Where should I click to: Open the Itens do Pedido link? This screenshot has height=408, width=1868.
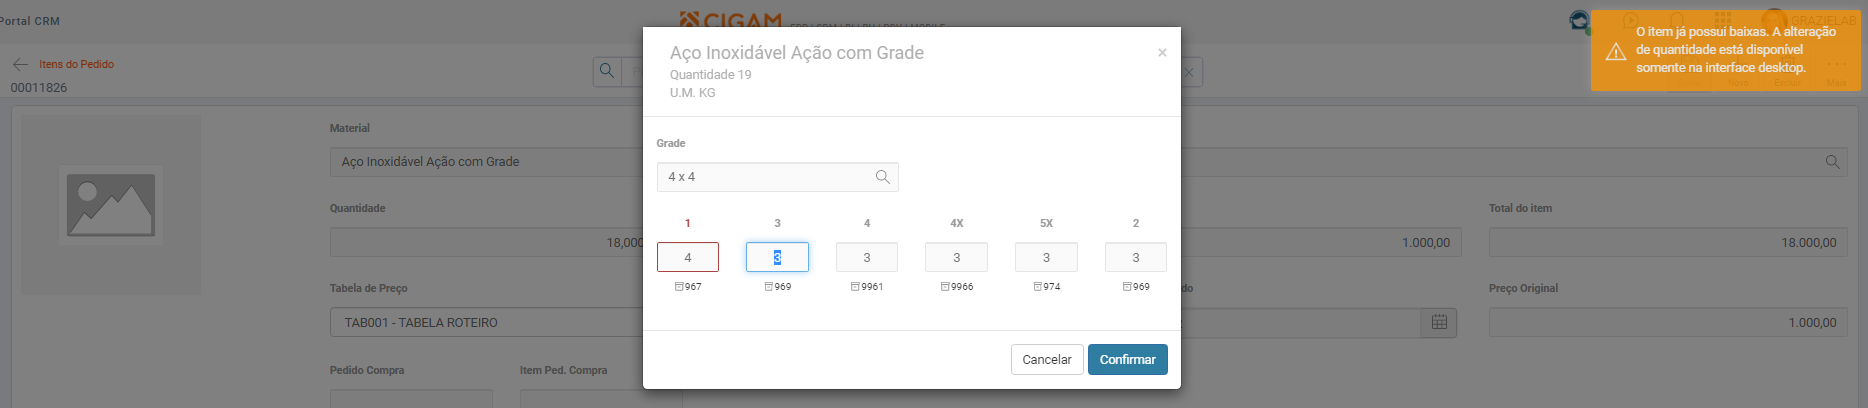tap(77, 64)
